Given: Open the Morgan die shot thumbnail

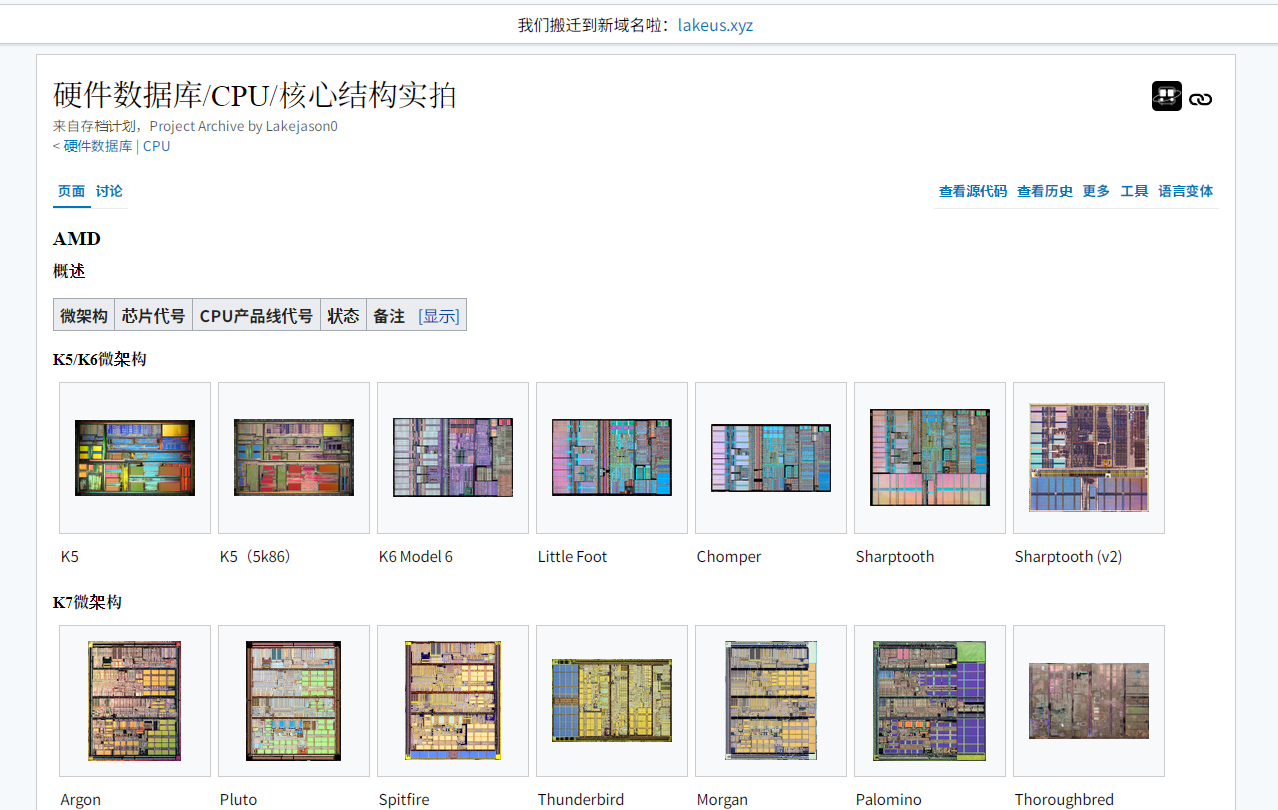Looking at the screenshot, I should tap(770, 700).
